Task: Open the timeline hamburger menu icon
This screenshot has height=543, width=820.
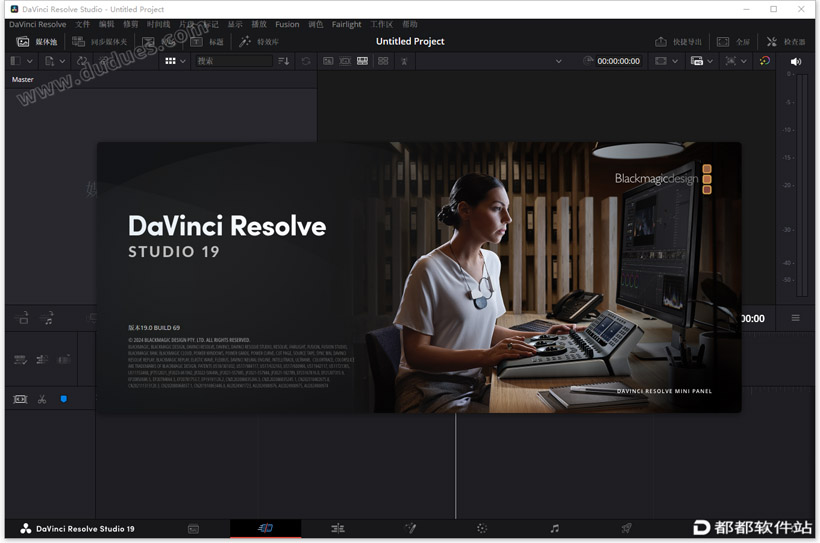Action: pos(795,318)
